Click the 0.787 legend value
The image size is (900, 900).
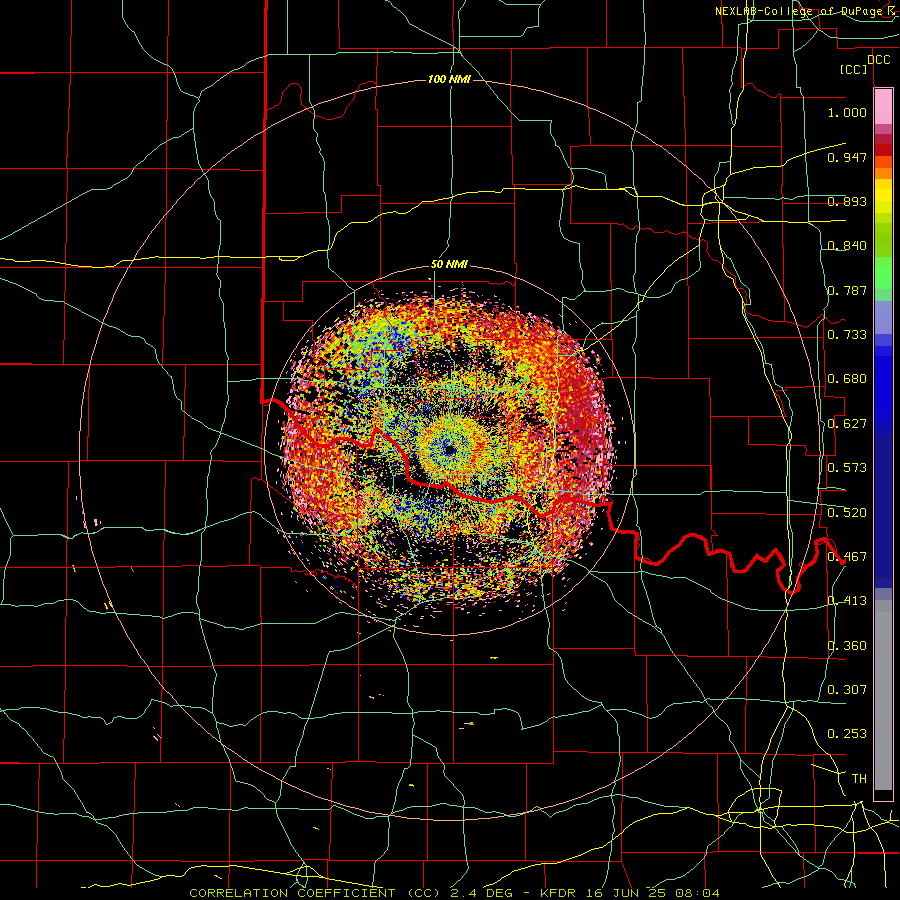click(847, 290)
